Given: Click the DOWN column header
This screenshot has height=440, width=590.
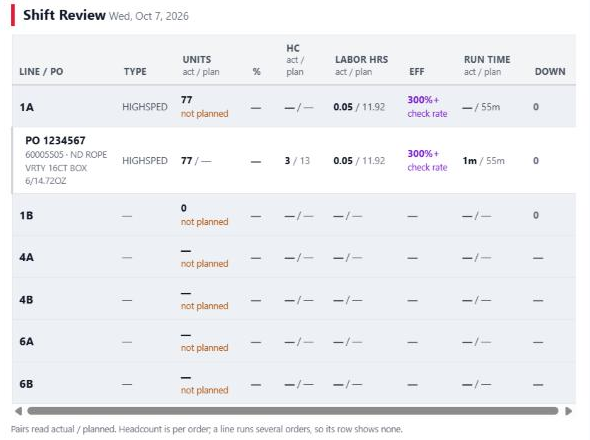Looking at the screenshot, I should click(x=550, y=72).
